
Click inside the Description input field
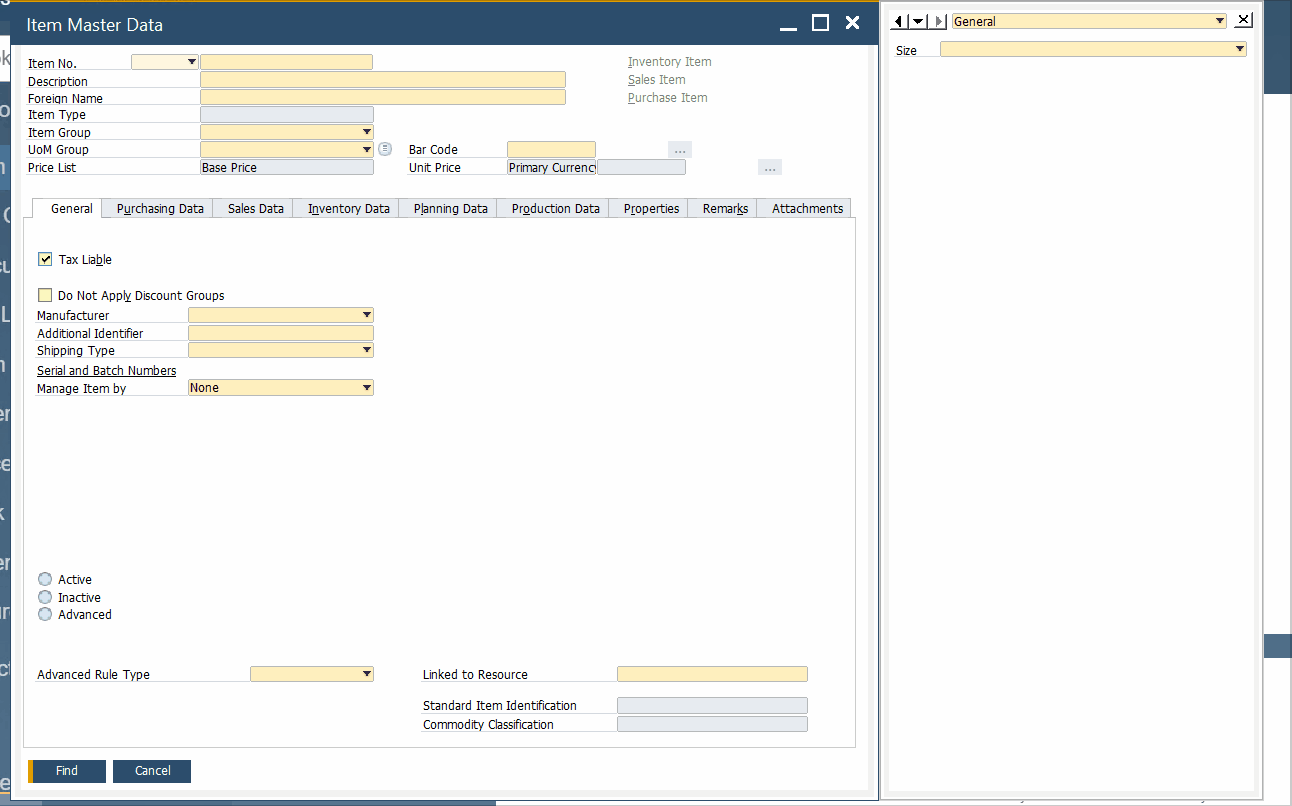(x=383, y=79)
